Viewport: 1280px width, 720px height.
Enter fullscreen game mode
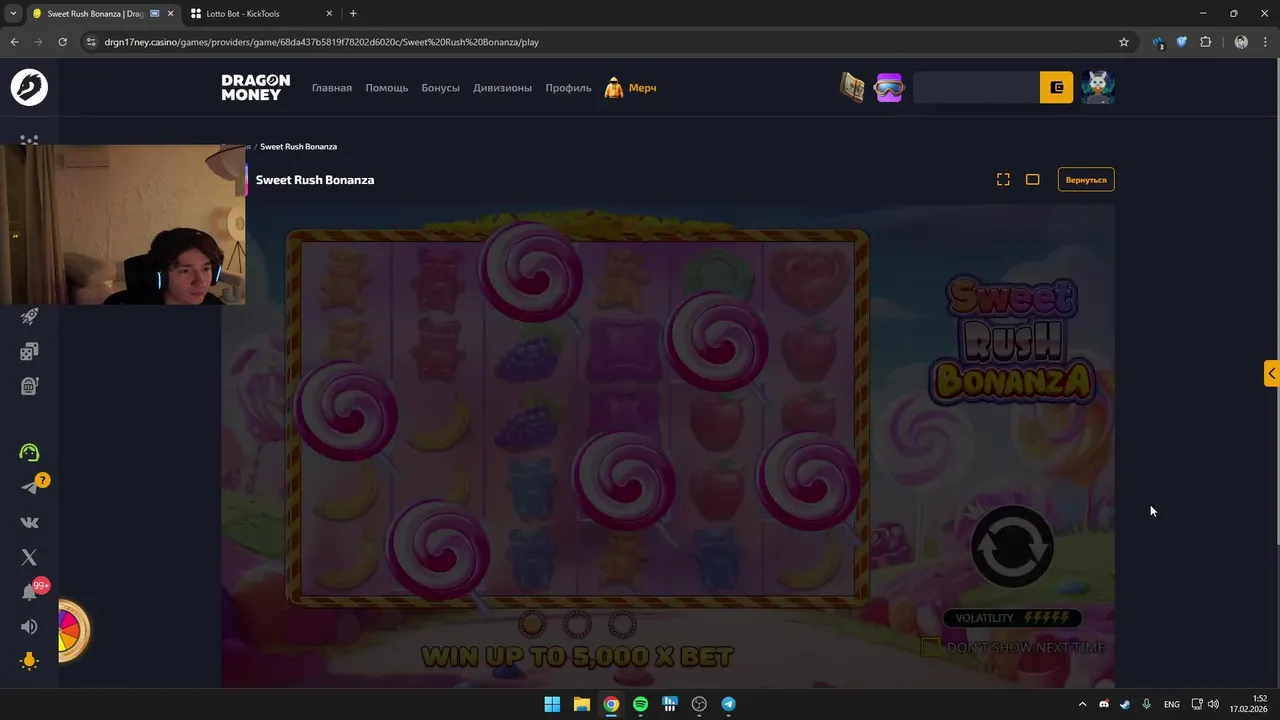(x=1003, y=179)
